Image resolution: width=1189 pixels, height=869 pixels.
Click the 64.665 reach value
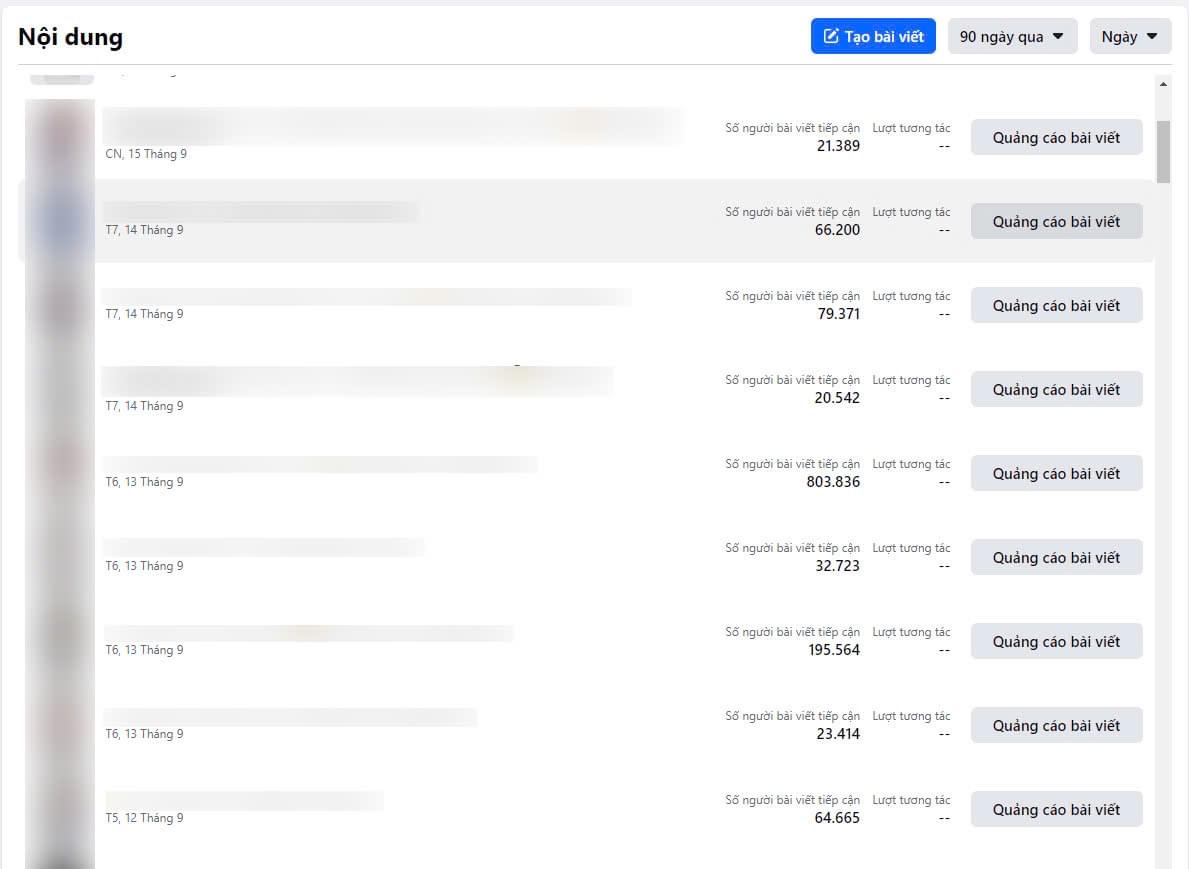(x=837, y=818)
